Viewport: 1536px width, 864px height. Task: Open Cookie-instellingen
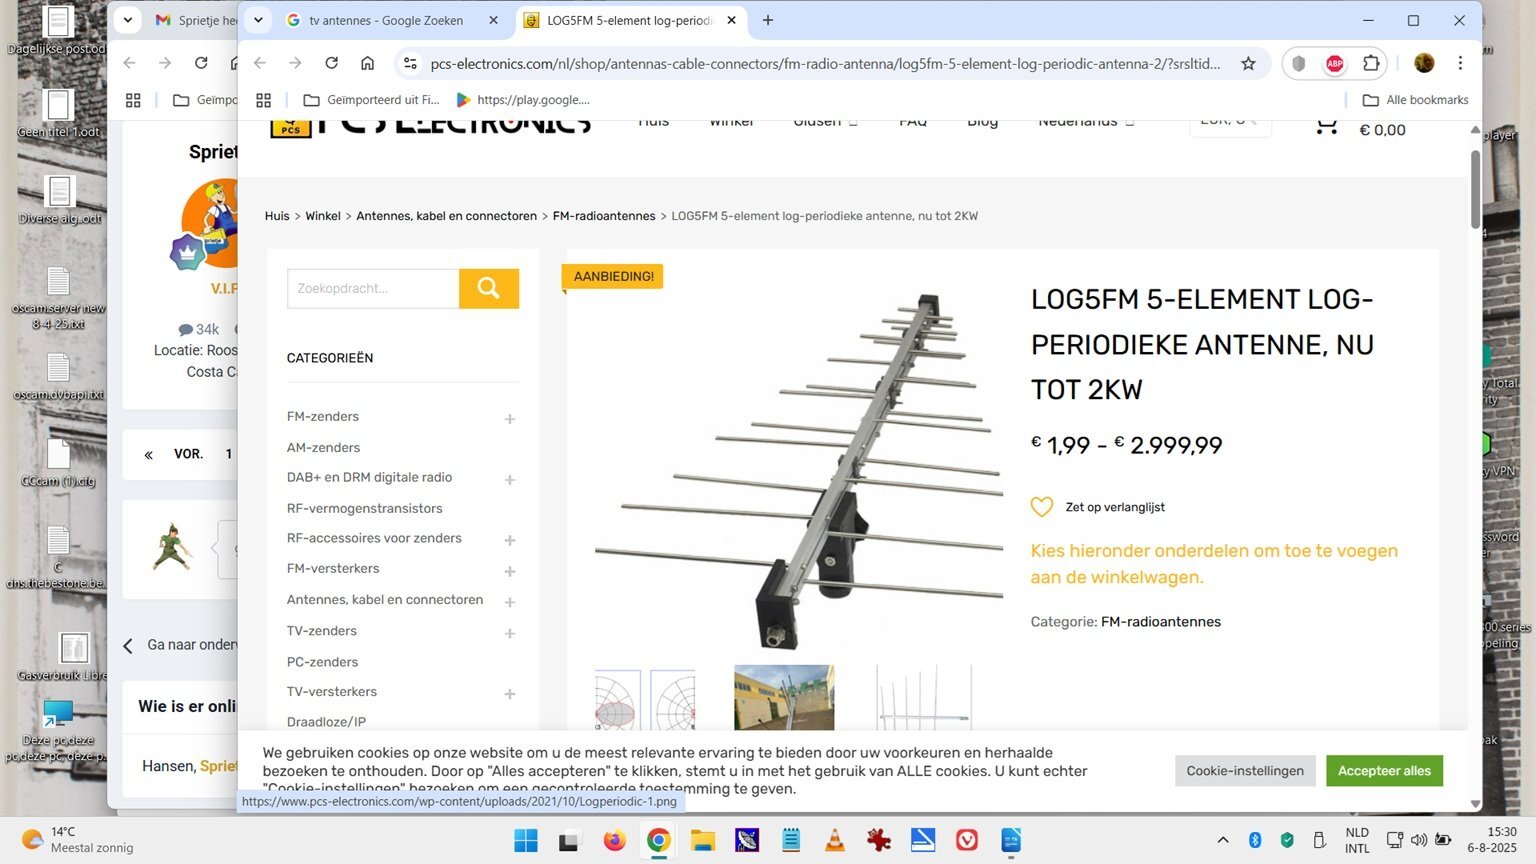click(1245, 771)
